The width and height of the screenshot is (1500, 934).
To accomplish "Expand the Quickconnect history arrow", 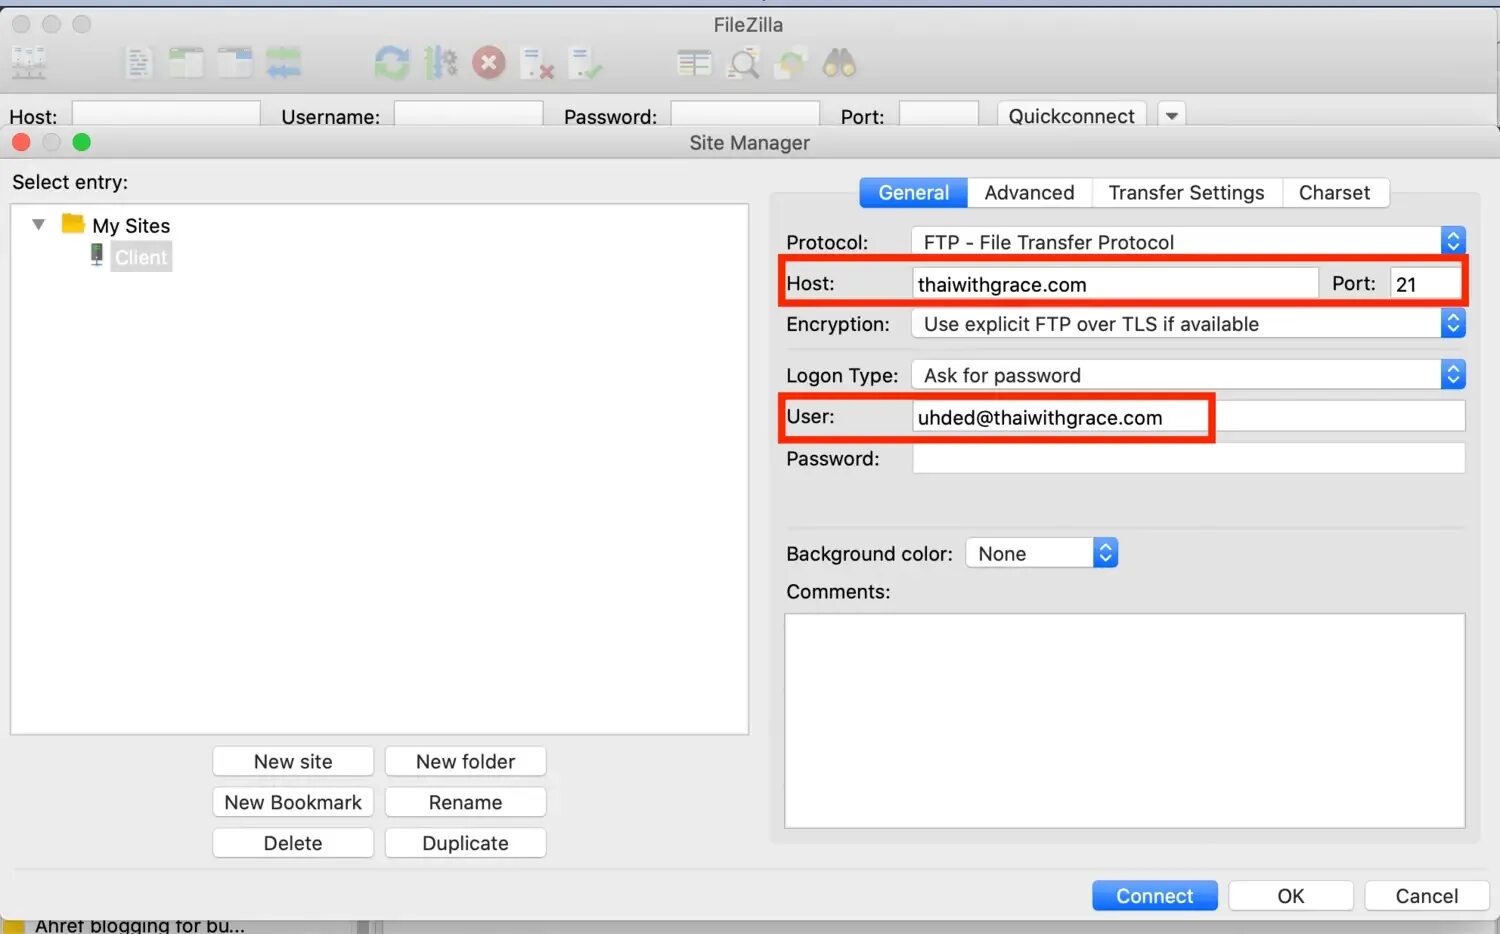I will coord(1171,115).
